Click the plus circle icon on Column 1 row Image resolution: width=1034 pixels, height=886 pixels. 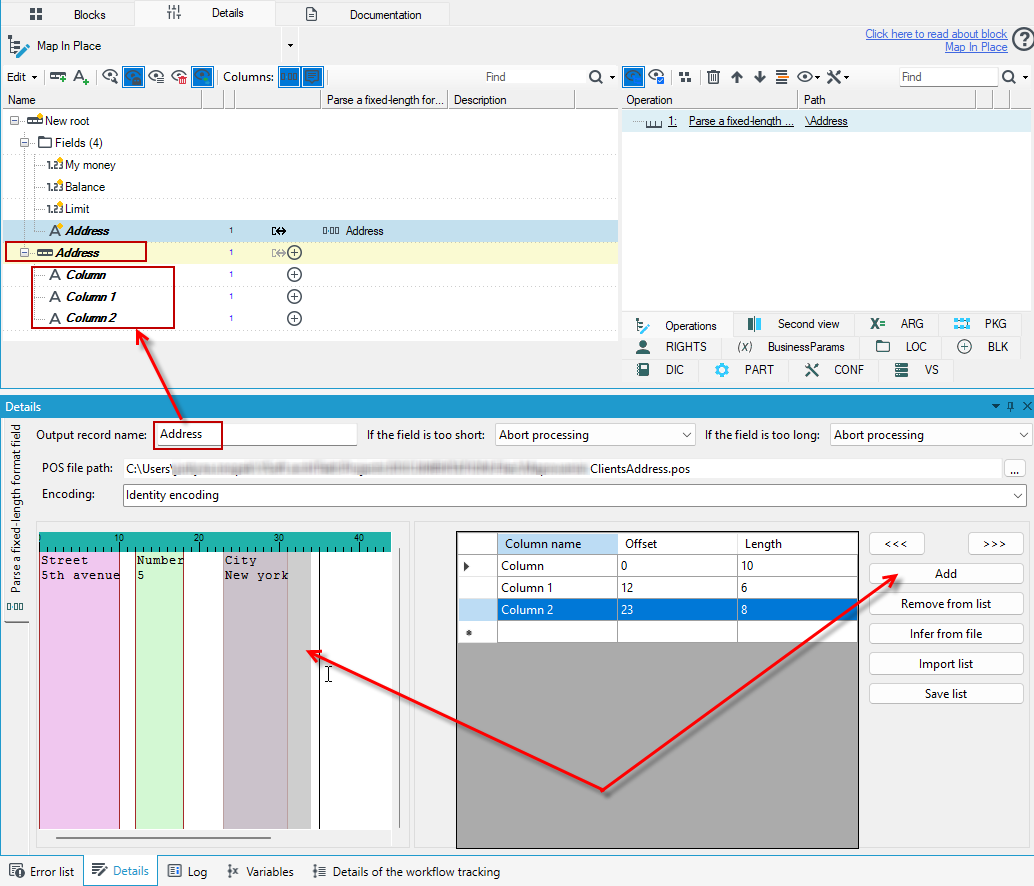(x=295, y=297)
